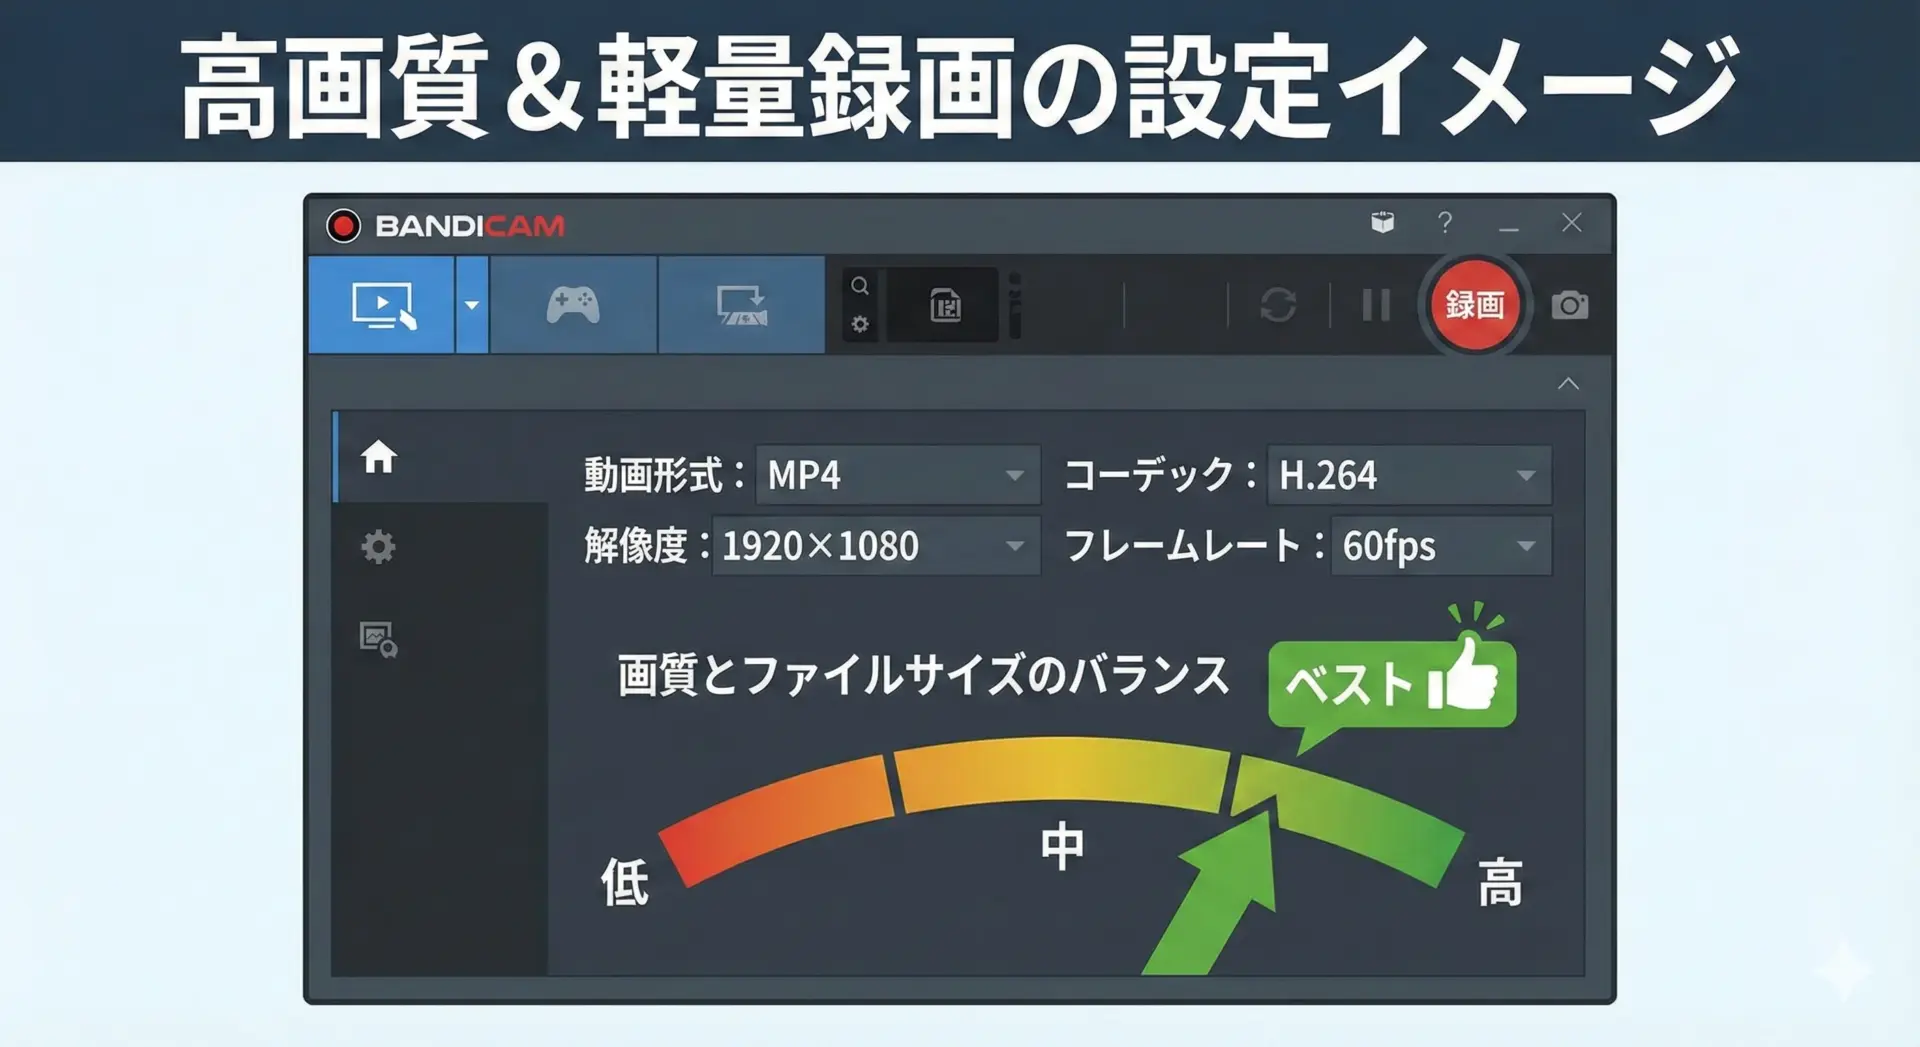Open the Home tab in sidebar

[x=379, y=457]
